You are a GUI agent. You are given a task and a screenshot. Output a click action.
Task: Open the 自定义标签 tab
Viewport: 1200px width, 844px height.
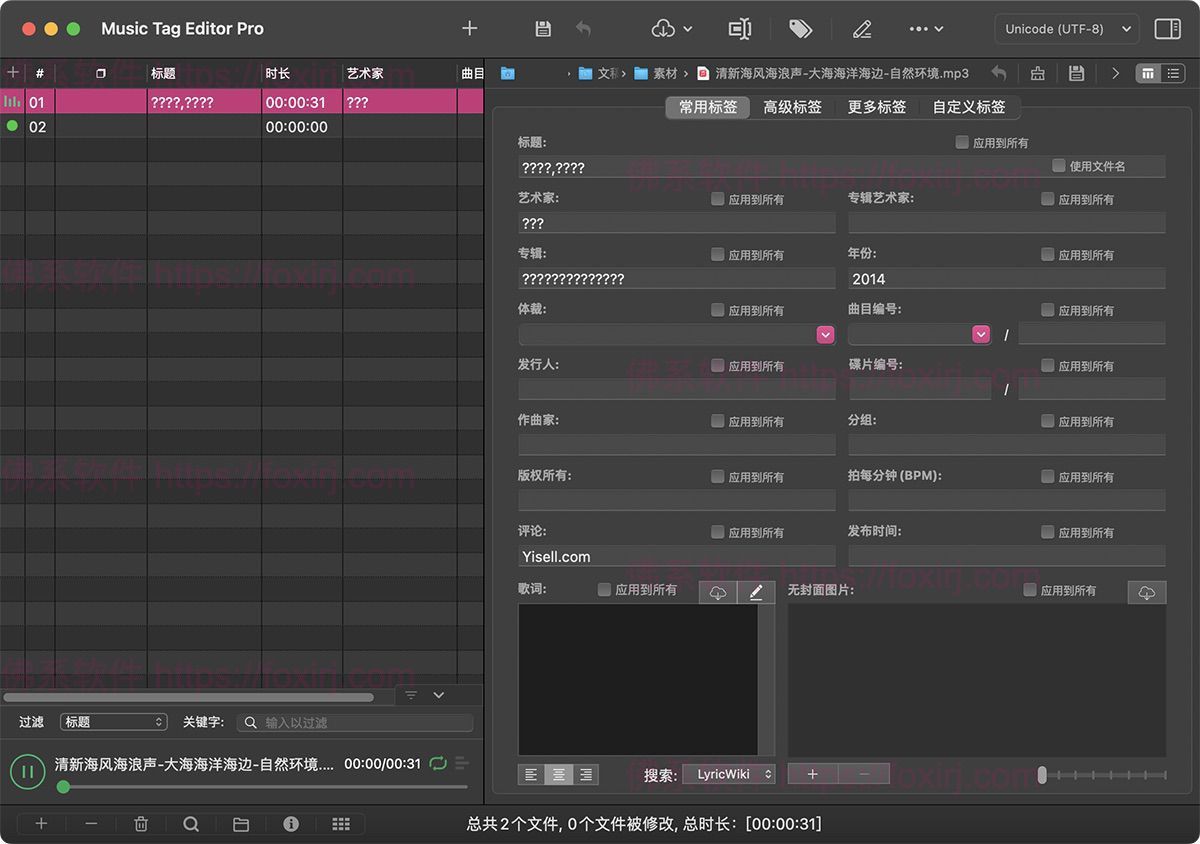[968, 107]
